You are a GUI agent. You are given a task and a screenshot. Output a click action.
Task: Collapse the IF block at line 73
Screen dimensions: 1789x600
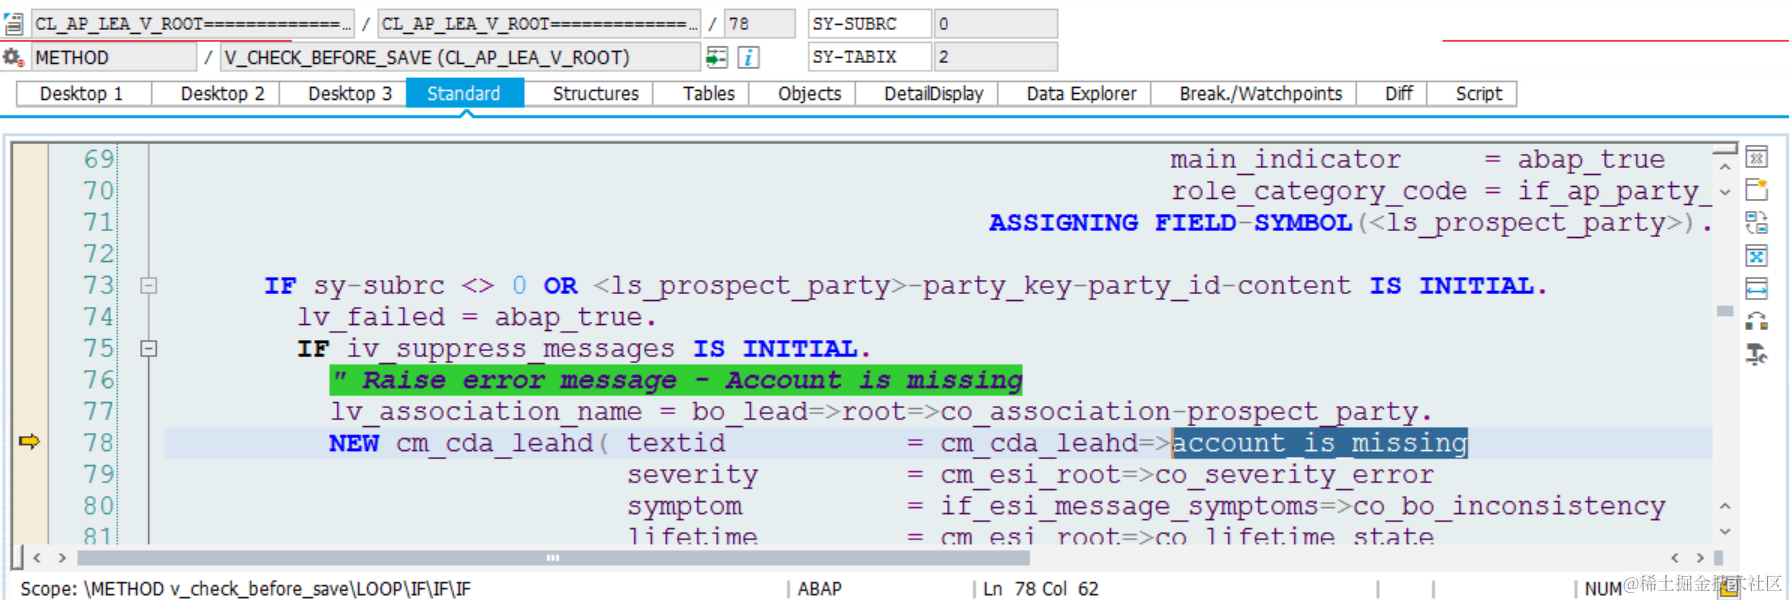[148, 285]
